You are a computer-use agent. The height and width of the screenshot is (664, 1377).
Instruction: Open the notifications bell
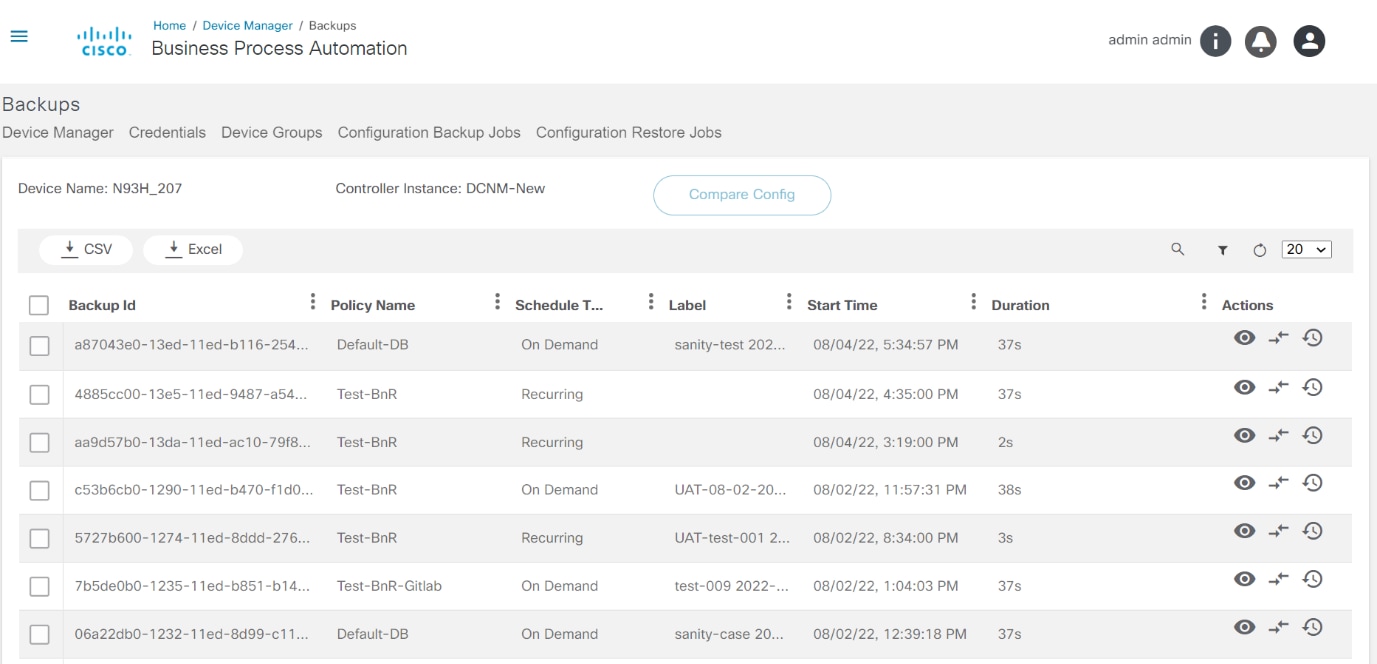(1261, 41)
